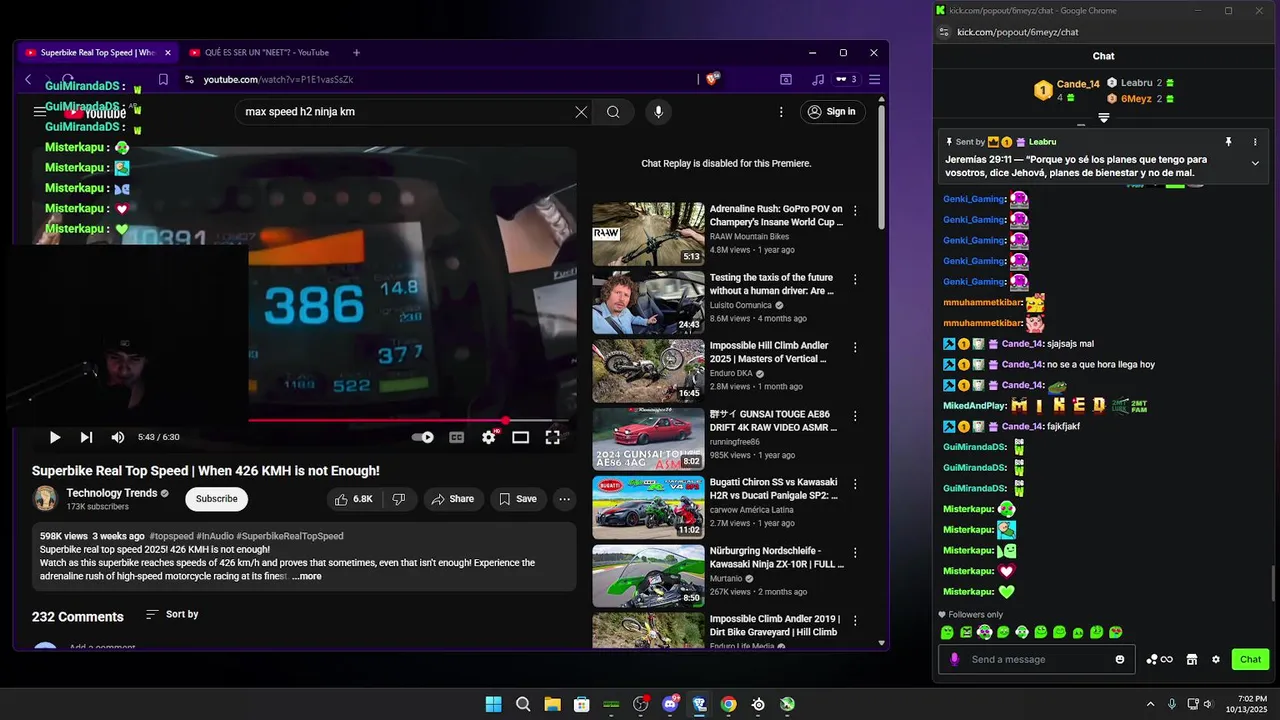Open emoji picker in chat input
Screen dimensions: 1280x720
click(x=1120, y=659)
